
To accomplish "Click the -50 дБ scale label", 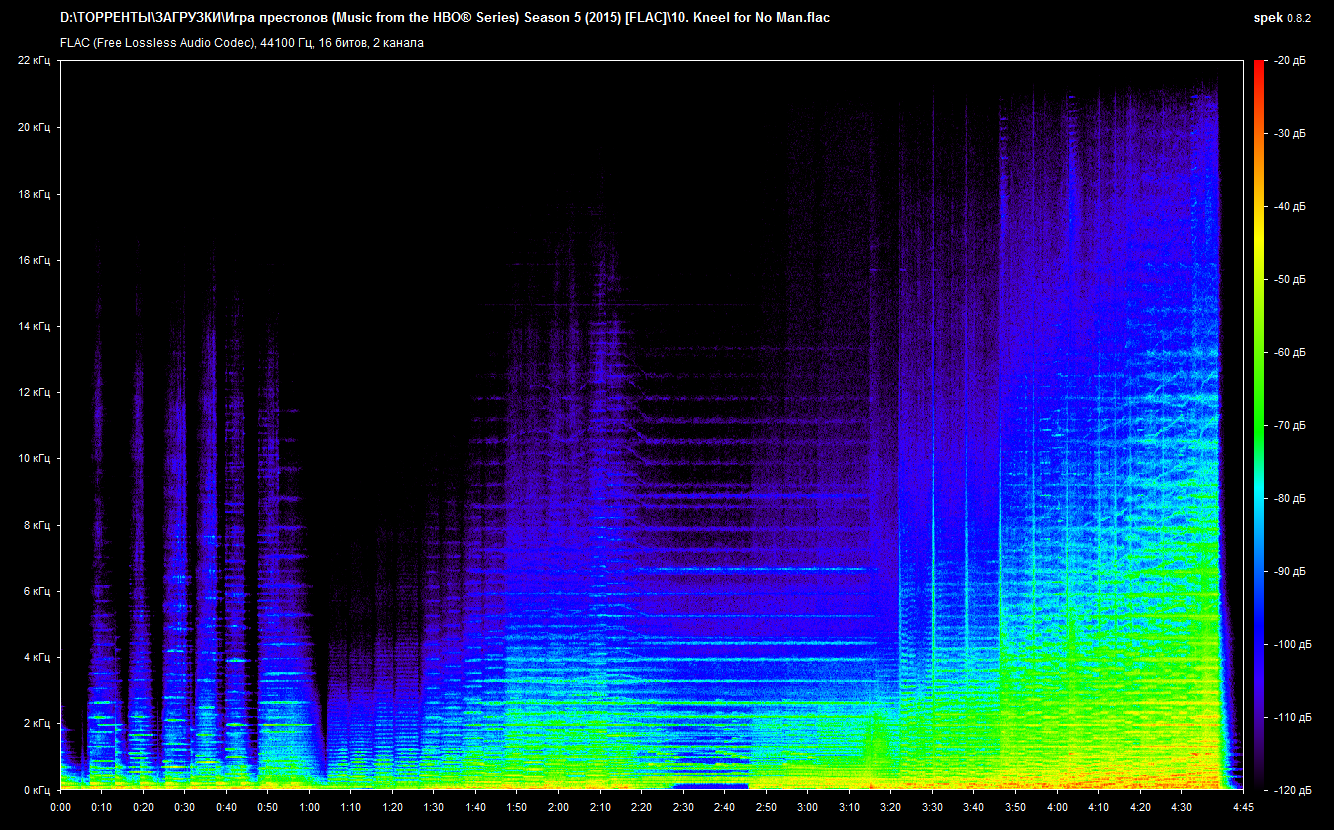I will pyautogui.click(x=1289, y=279).
